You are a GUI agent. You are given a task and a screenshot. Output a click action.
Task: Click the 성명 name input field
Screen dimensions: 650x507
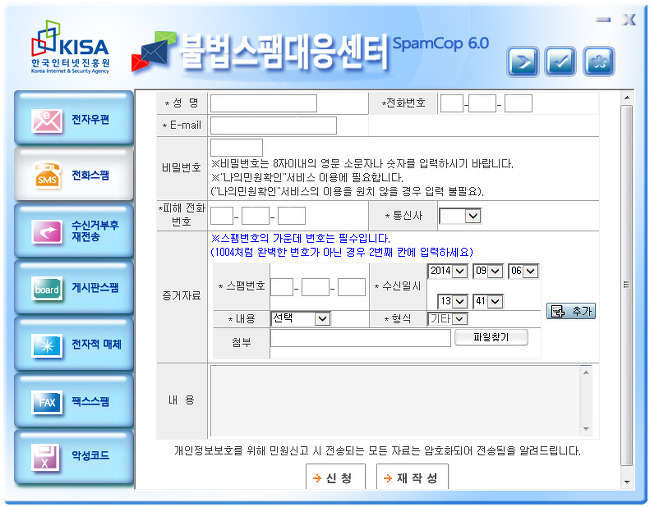pos(263,103)
